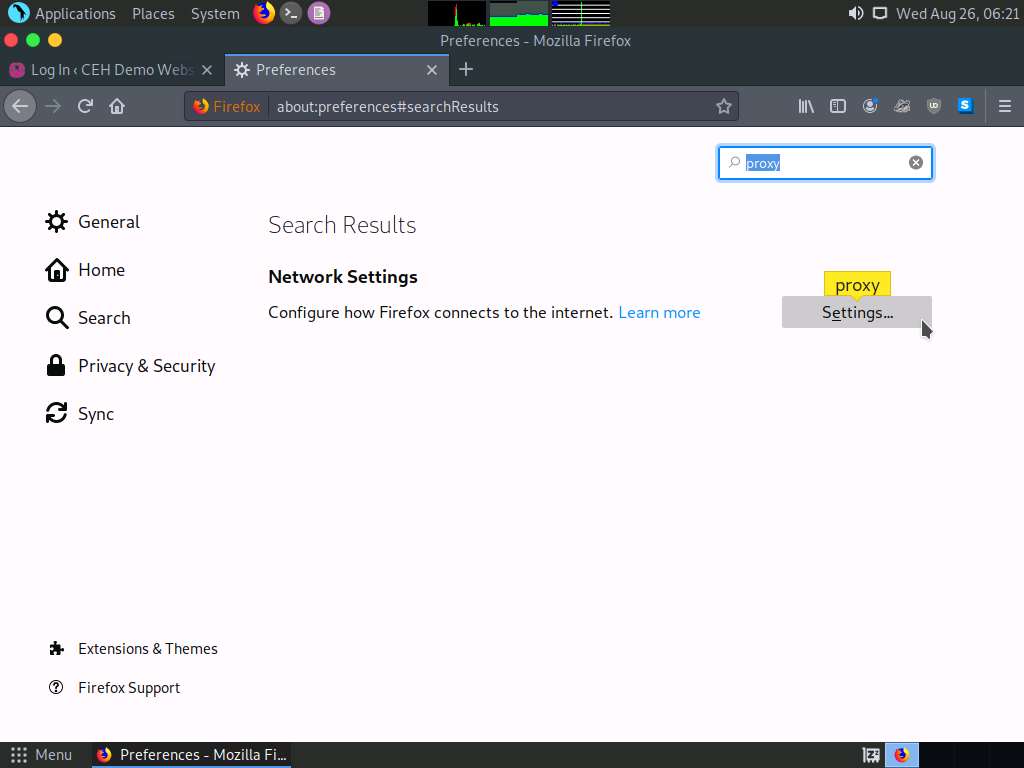
Task: Click the uBlock Origin shield icon
Action: [x=934, y=106]
